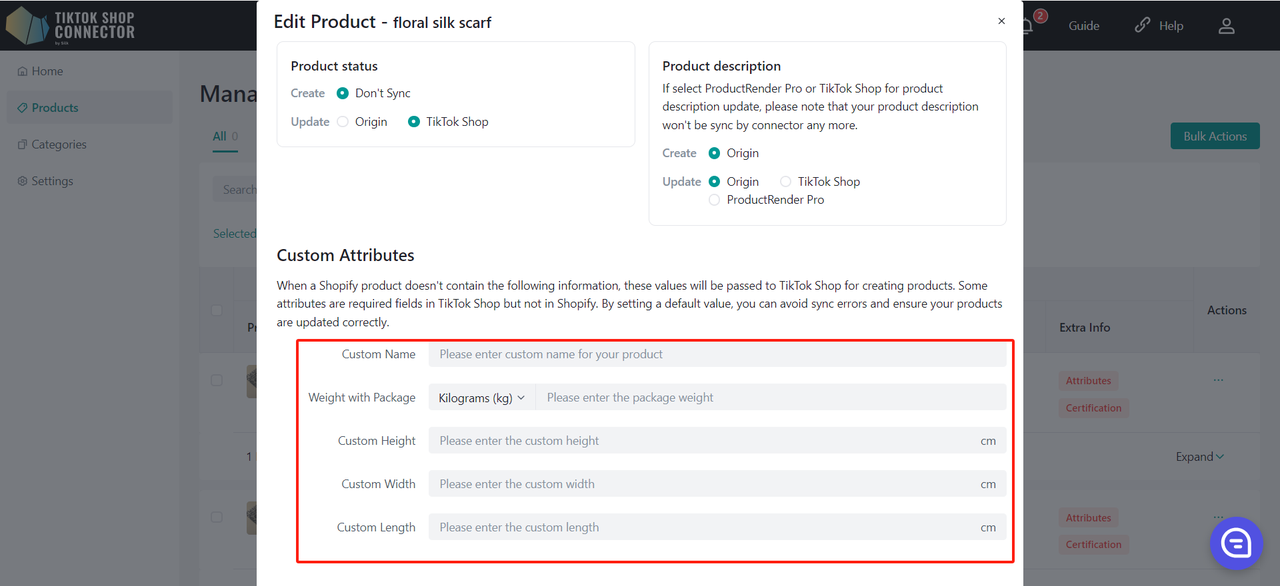Open the Guide link in top bar

(1084, 26)
